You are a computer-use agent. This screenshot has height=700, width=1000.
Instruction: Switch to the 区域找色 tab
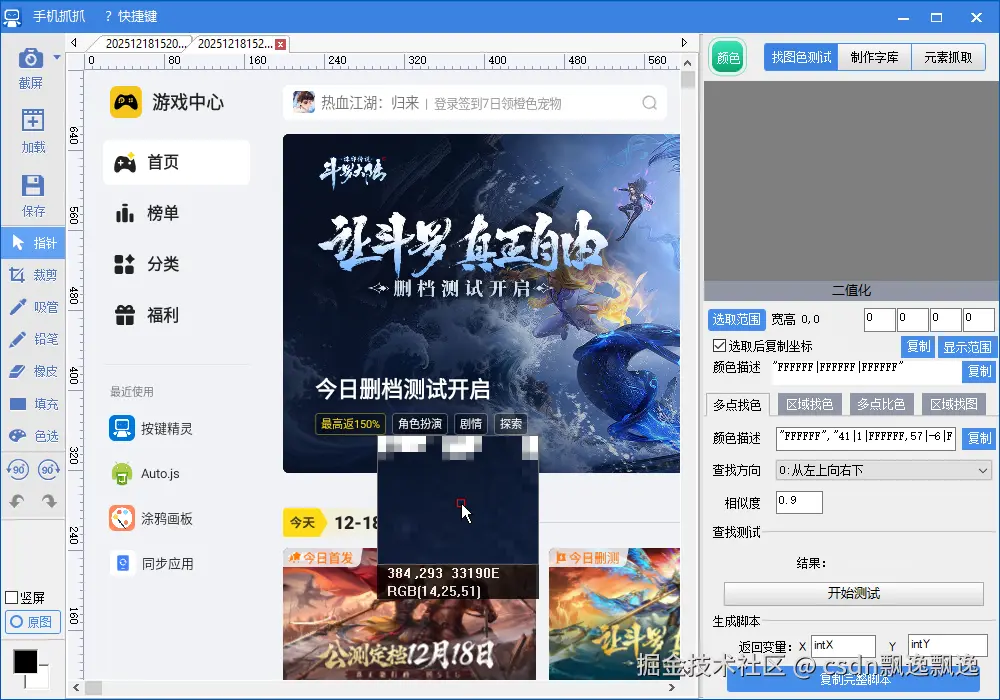click(809, 404)
